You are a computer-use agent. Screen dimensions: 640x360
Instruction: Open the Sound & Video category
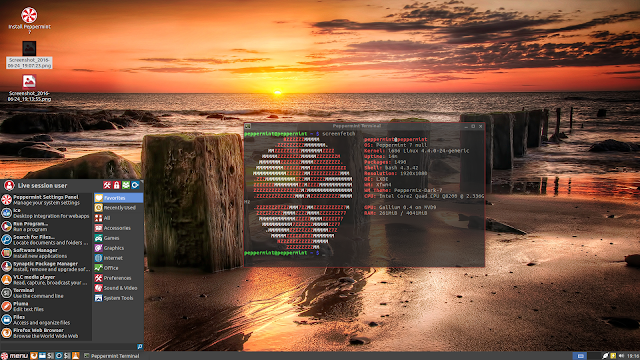[x=118, y=288]
